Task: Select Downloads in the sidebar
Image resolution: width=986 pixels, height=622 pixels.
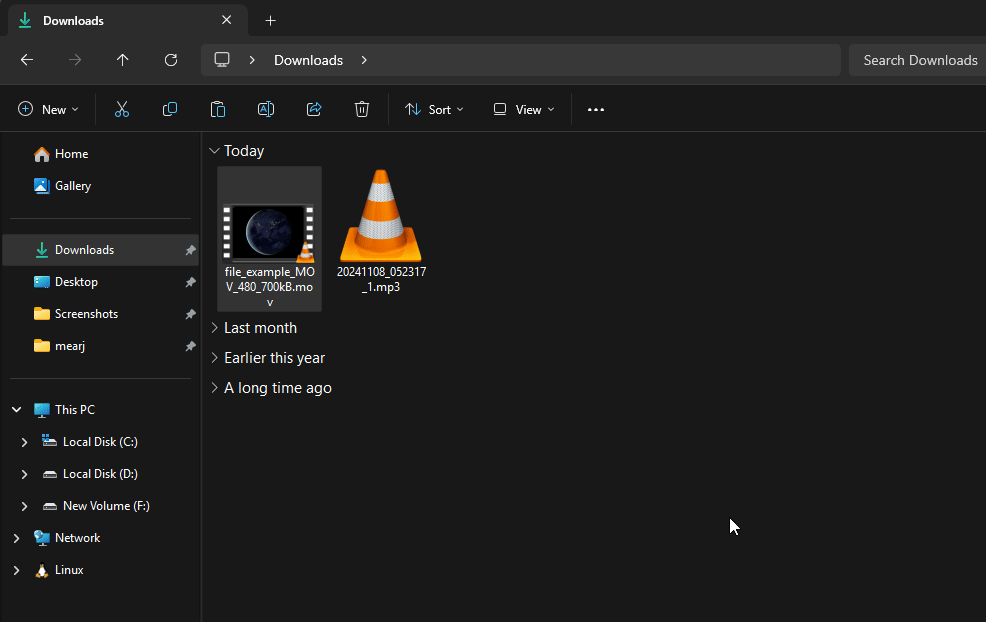Action: pyautogui.click(x=101, y=250)
